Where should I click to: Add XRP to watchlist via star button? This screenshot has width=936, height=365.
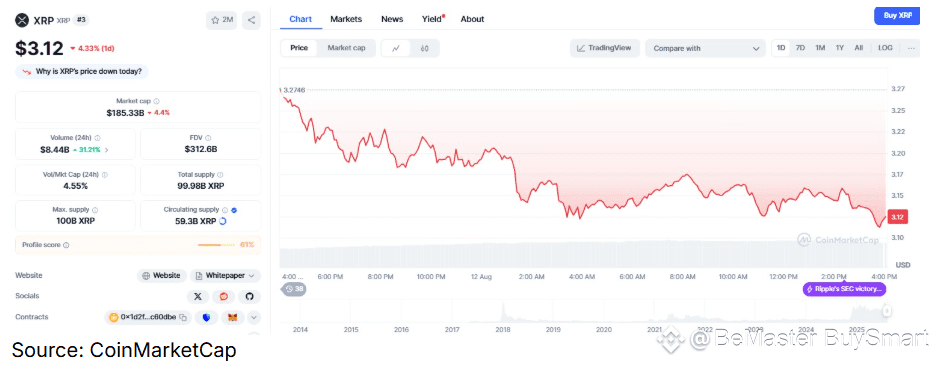pos(222,20)
